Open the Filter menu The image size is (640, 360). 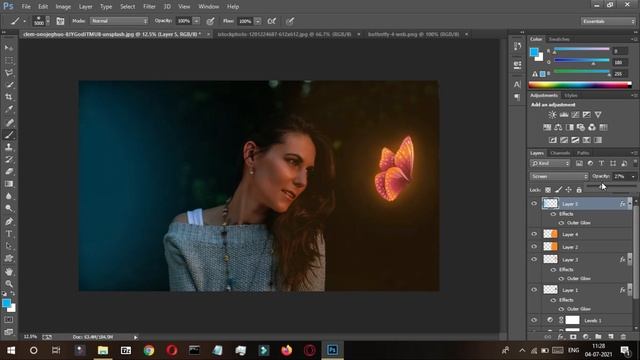coord(149,7)
